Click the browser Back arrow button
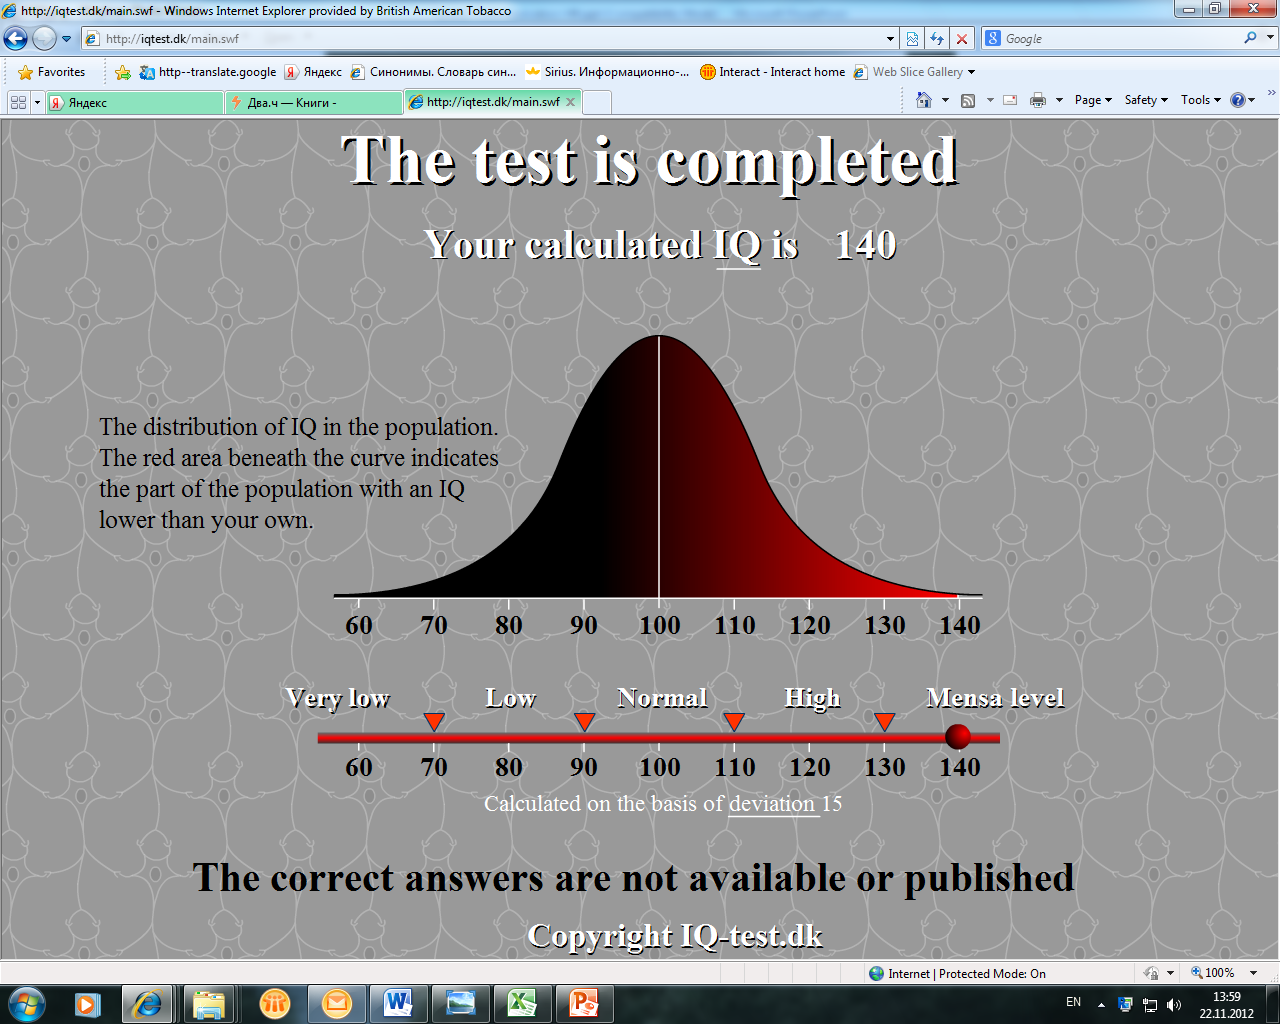The width and height of the screenshot is (1280, 1024). [16, 39]
